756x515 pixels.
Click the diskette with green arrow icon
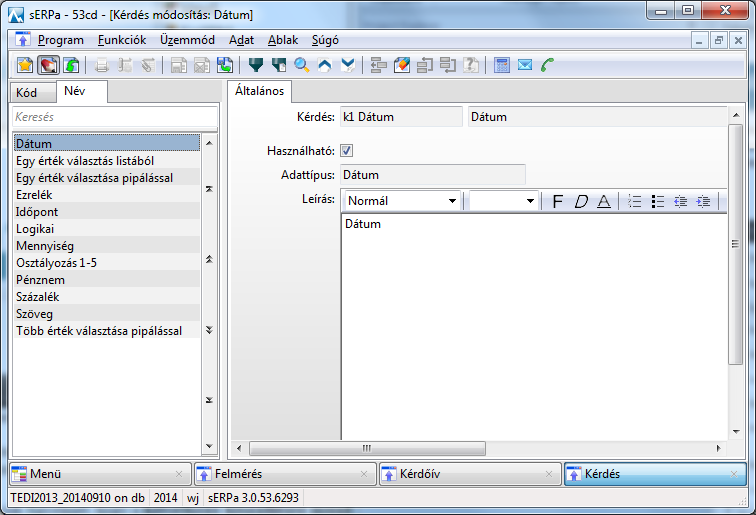[x=225, y=65]
